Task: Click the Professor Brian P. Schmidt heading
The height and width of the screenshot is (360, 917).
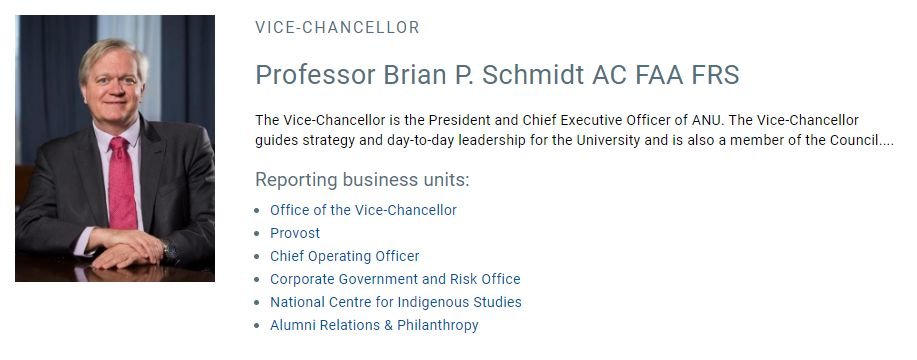Action: pyautogui.click(x=497, y=75)
